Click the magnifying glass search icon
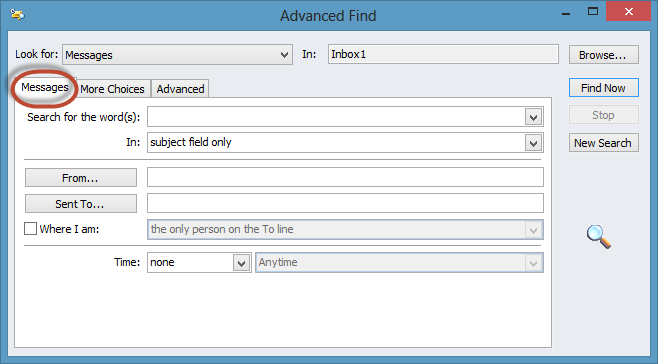 coord(598,236)
